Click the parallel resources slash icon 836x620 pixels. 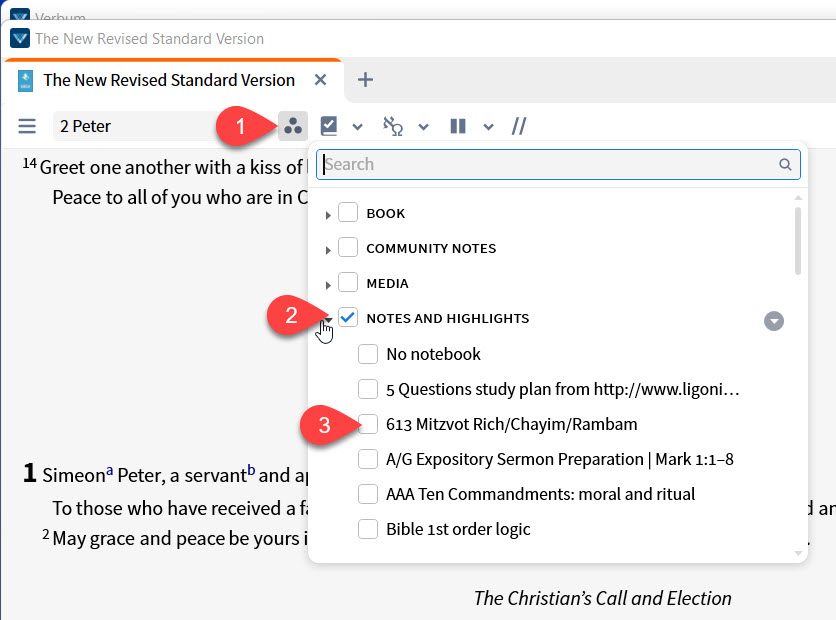point(518,126)
